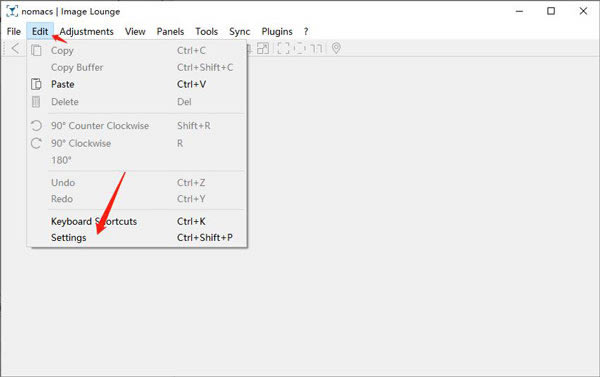The width and height of the screenshot is (600, 377).
Task: Open the ? help menu
Action: click(306, 31)
